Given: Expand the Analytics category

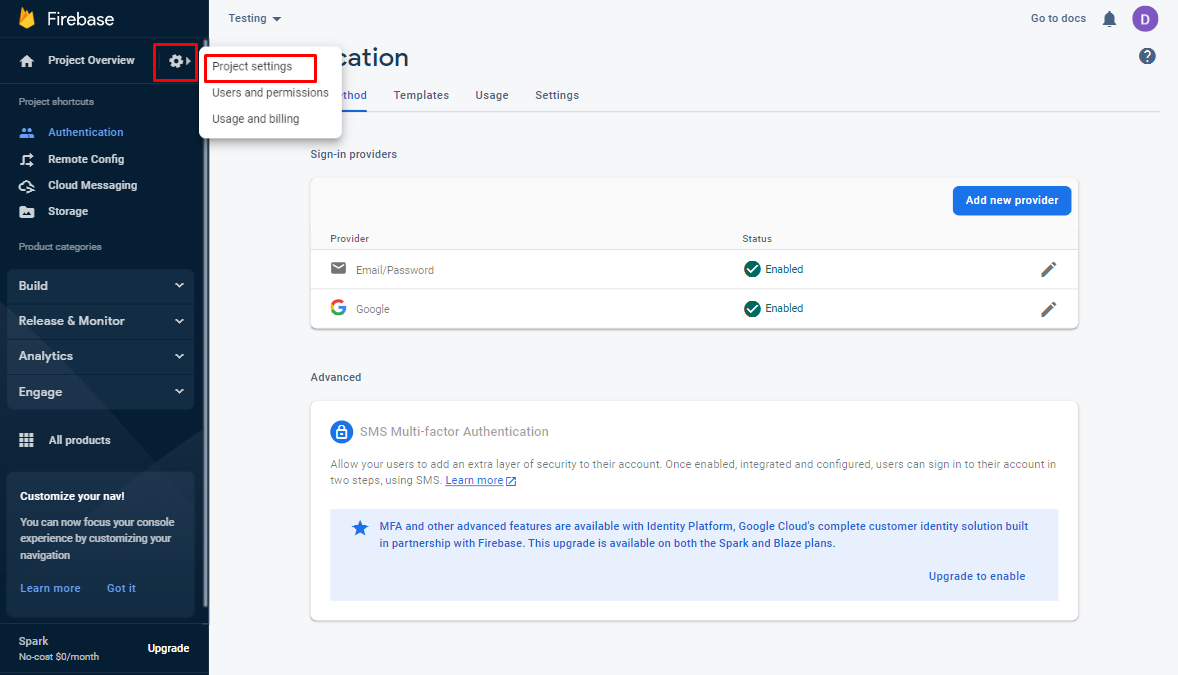Looking at the screenshot, I should 101,356.
